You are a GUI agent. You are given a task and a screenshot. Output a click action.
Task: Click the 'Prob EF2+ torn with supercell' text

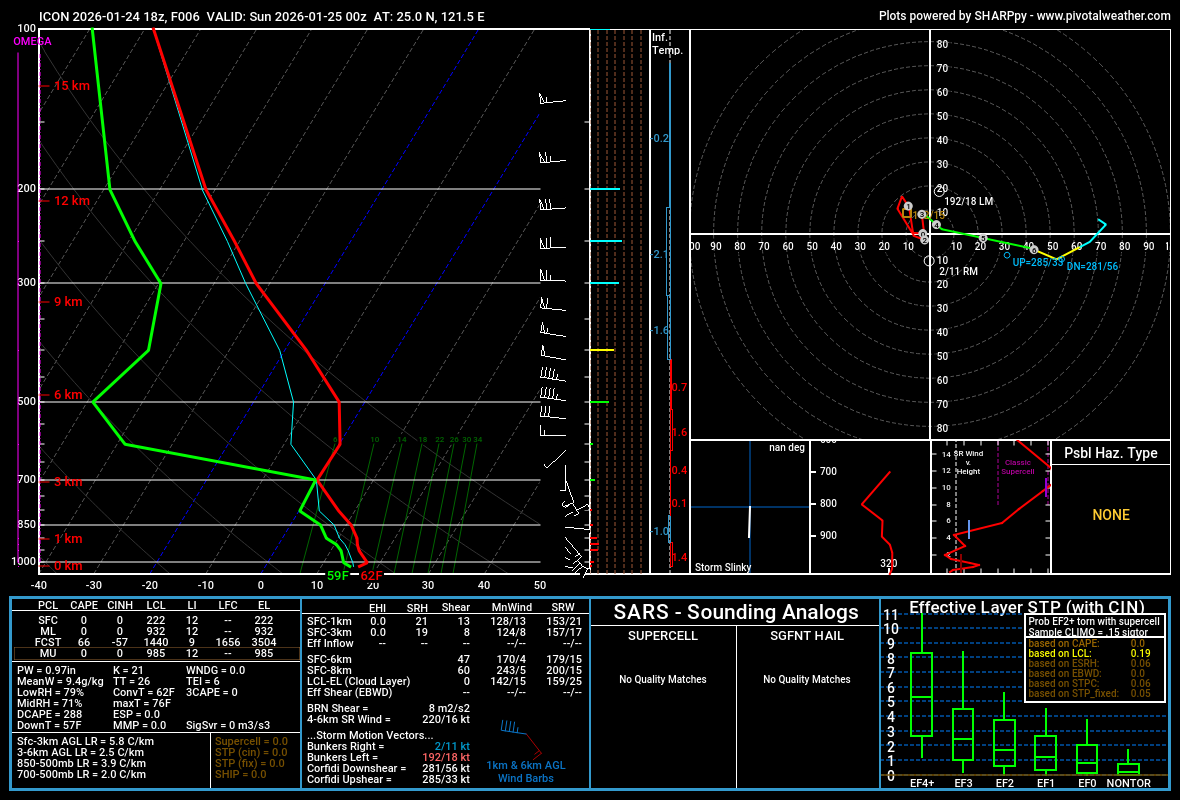pos(1093,622)
